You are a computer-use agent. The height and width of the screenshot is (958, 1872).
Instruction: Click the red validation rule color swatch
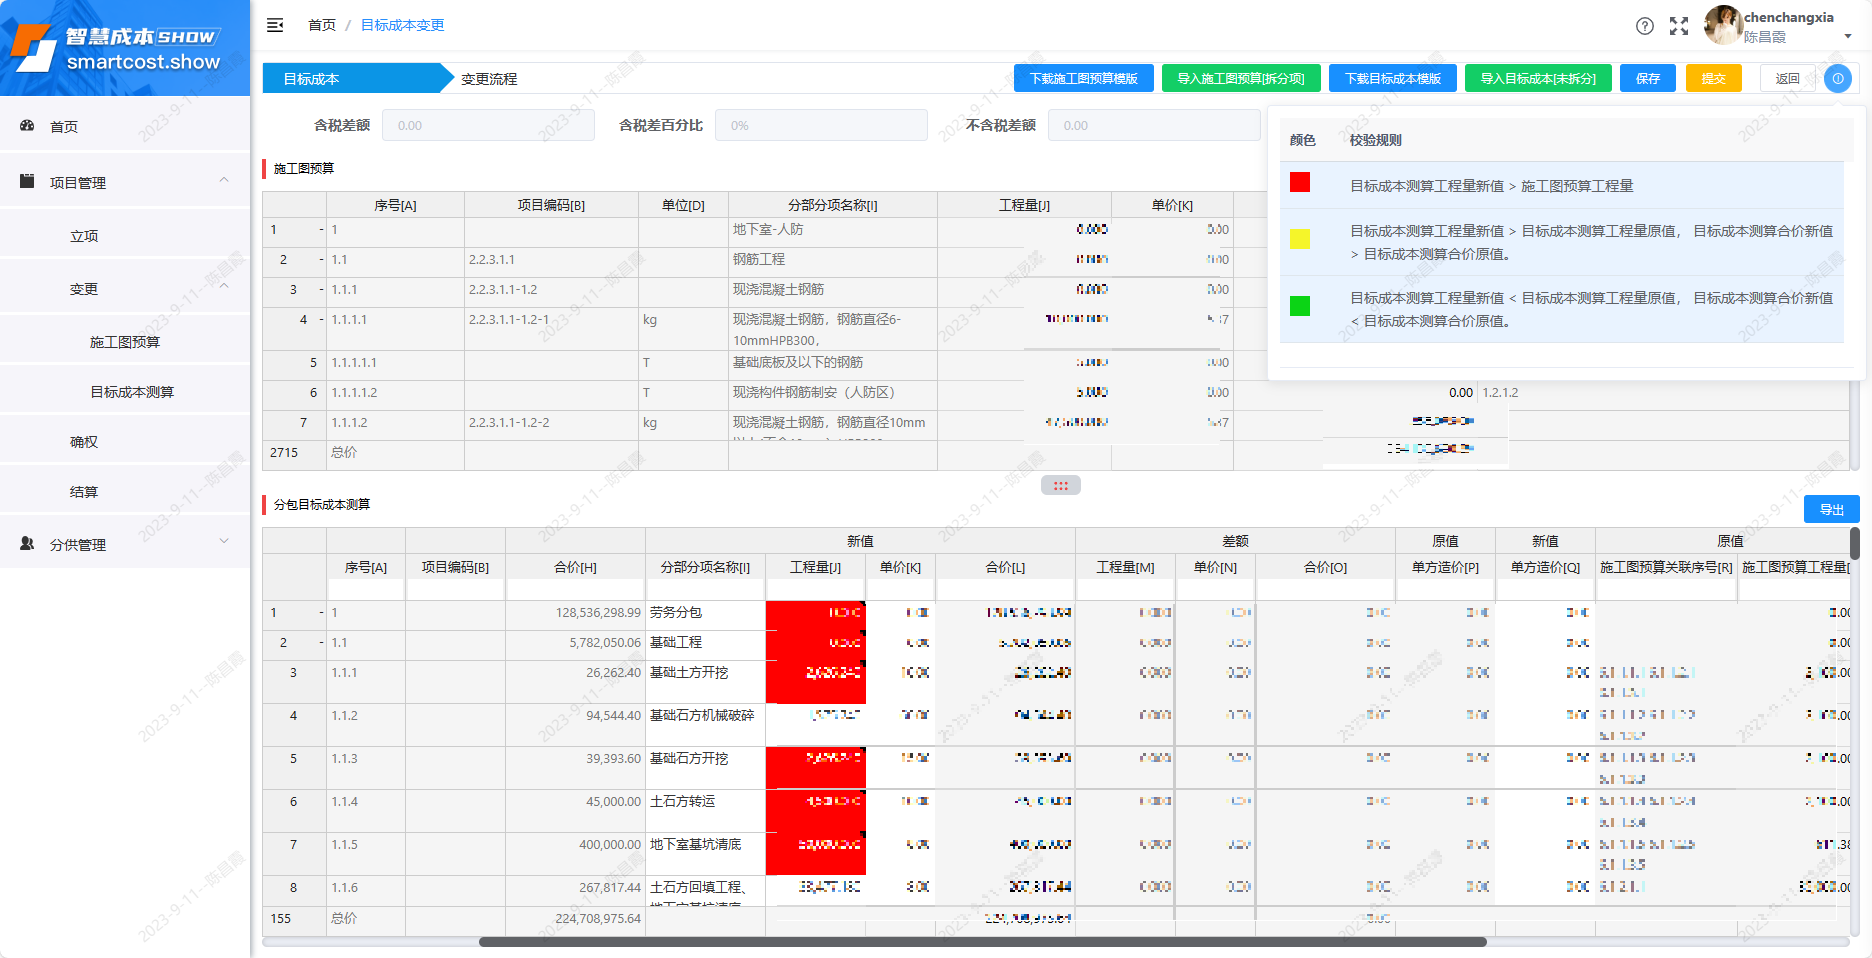coord(1299,182)
